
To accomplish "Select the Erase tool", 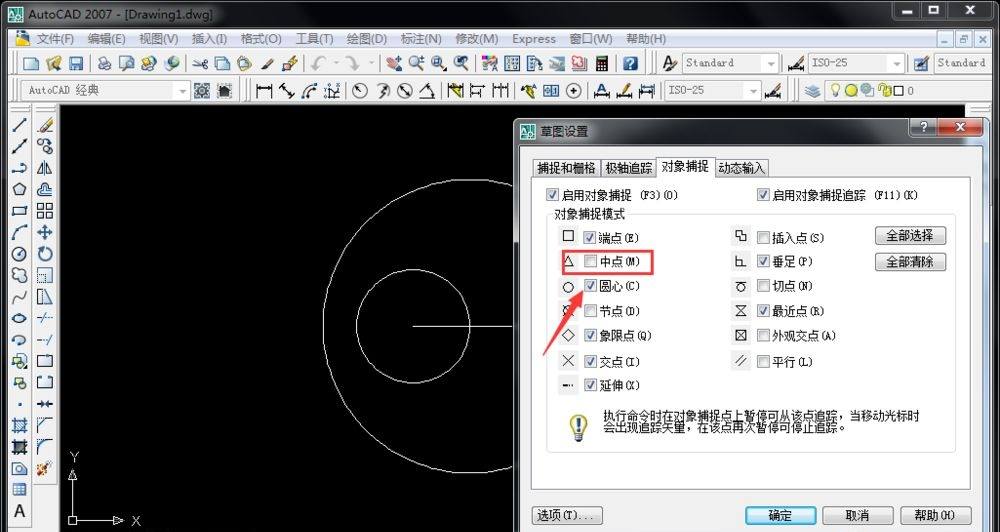I will coord(45,125).
